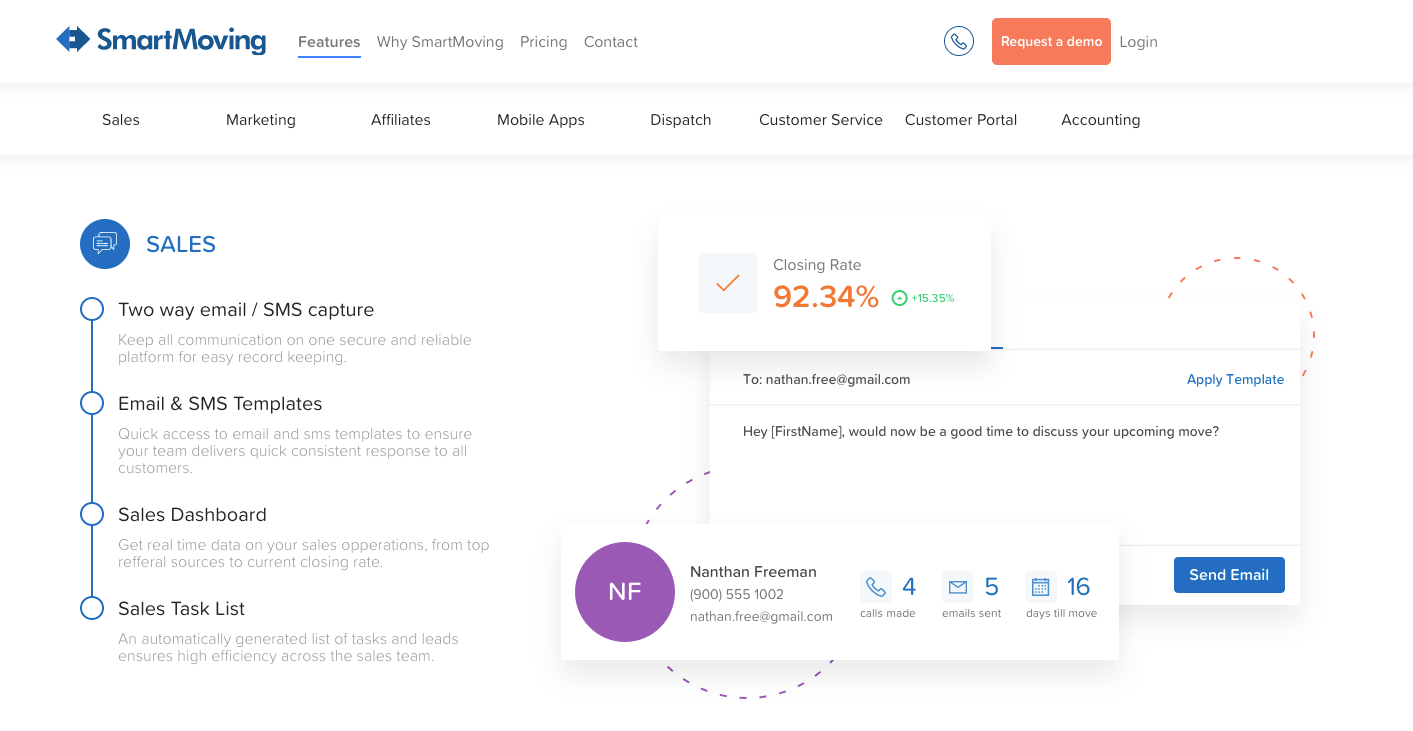Click the green percentage increase indicator icon

click(x=899, y=298)
